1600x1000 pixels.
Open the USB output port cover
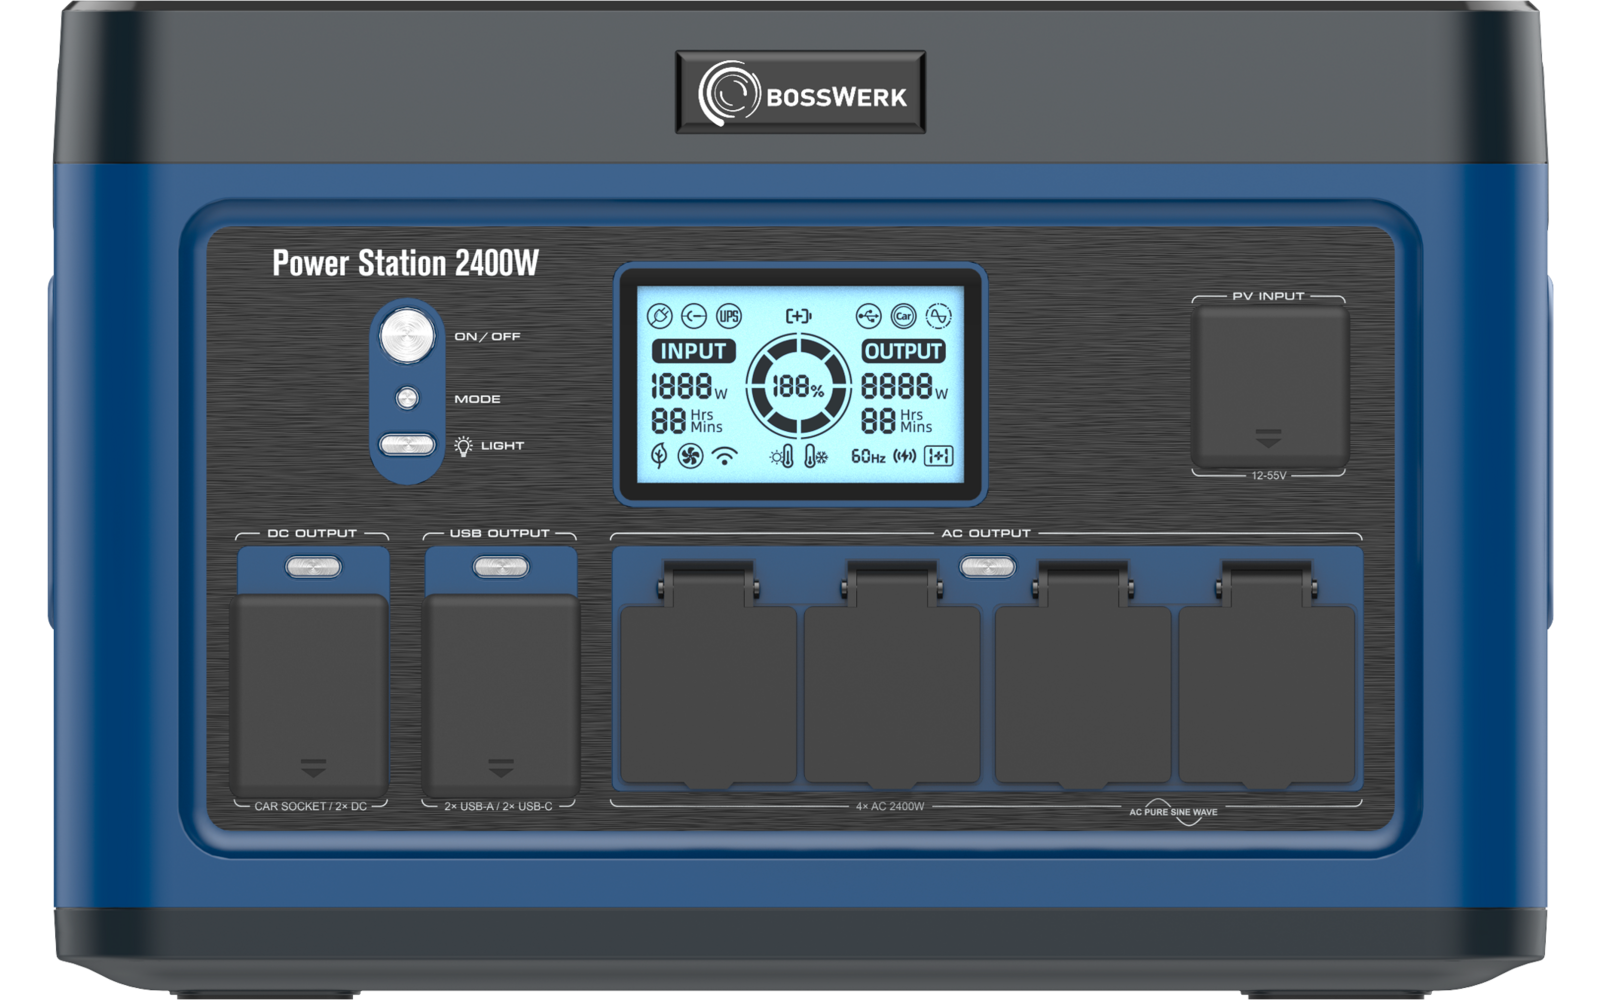pos(501,696)
